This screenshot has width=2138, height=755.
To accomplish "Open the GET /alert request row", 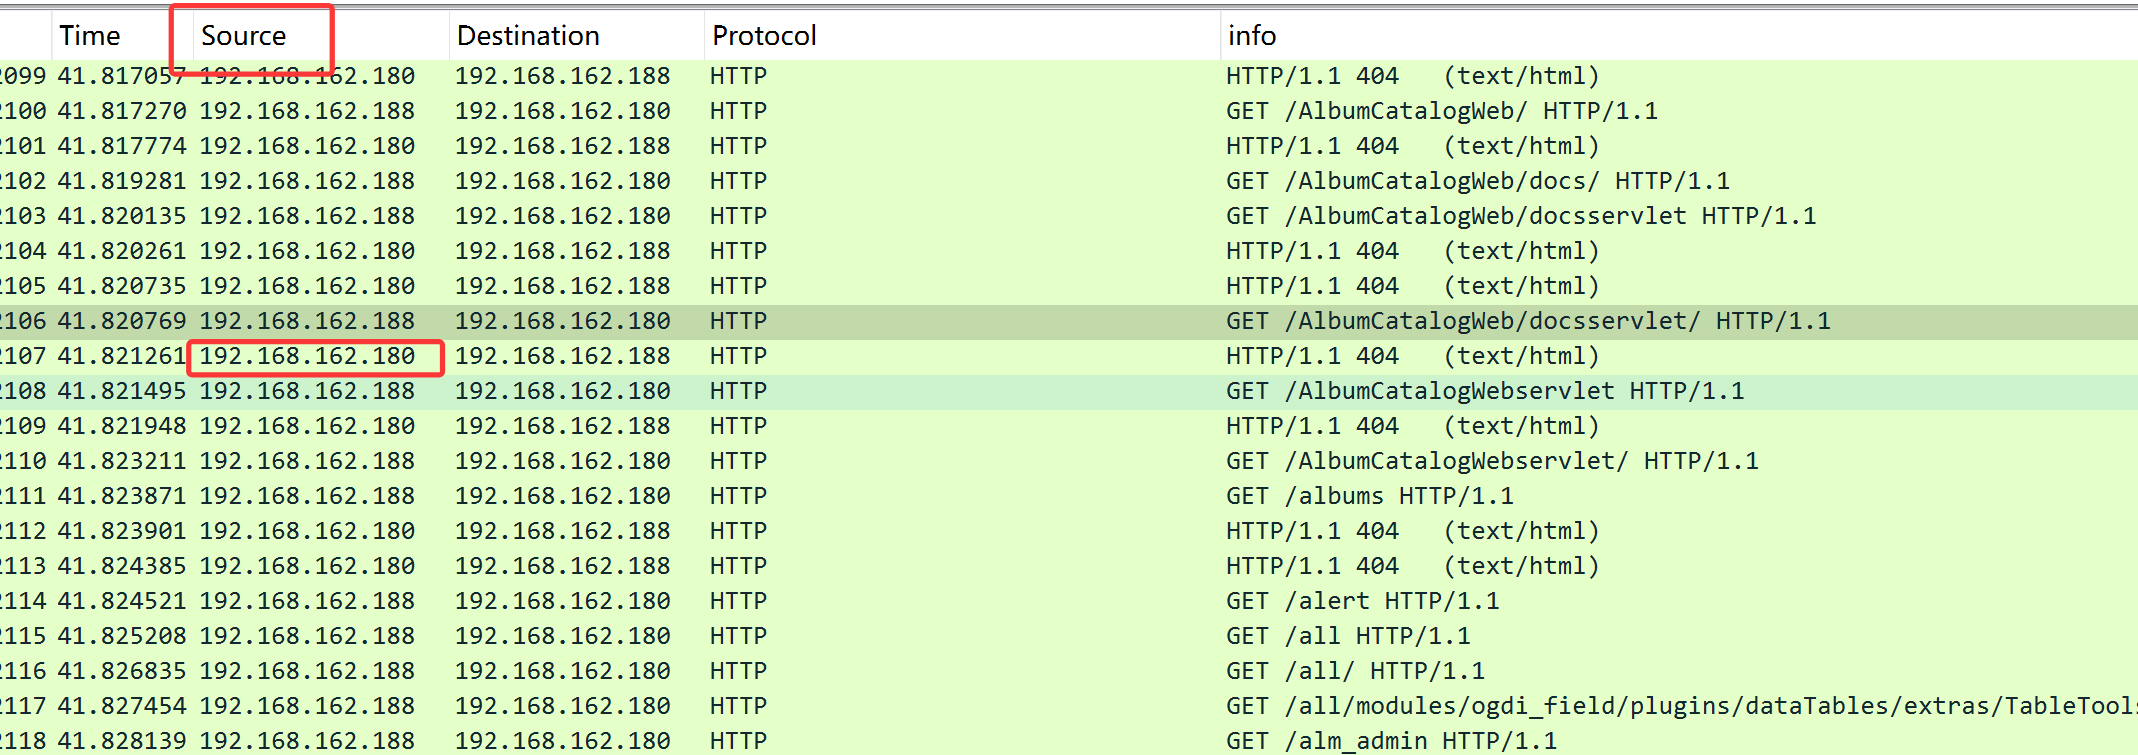I will [x=1362, y=601].
